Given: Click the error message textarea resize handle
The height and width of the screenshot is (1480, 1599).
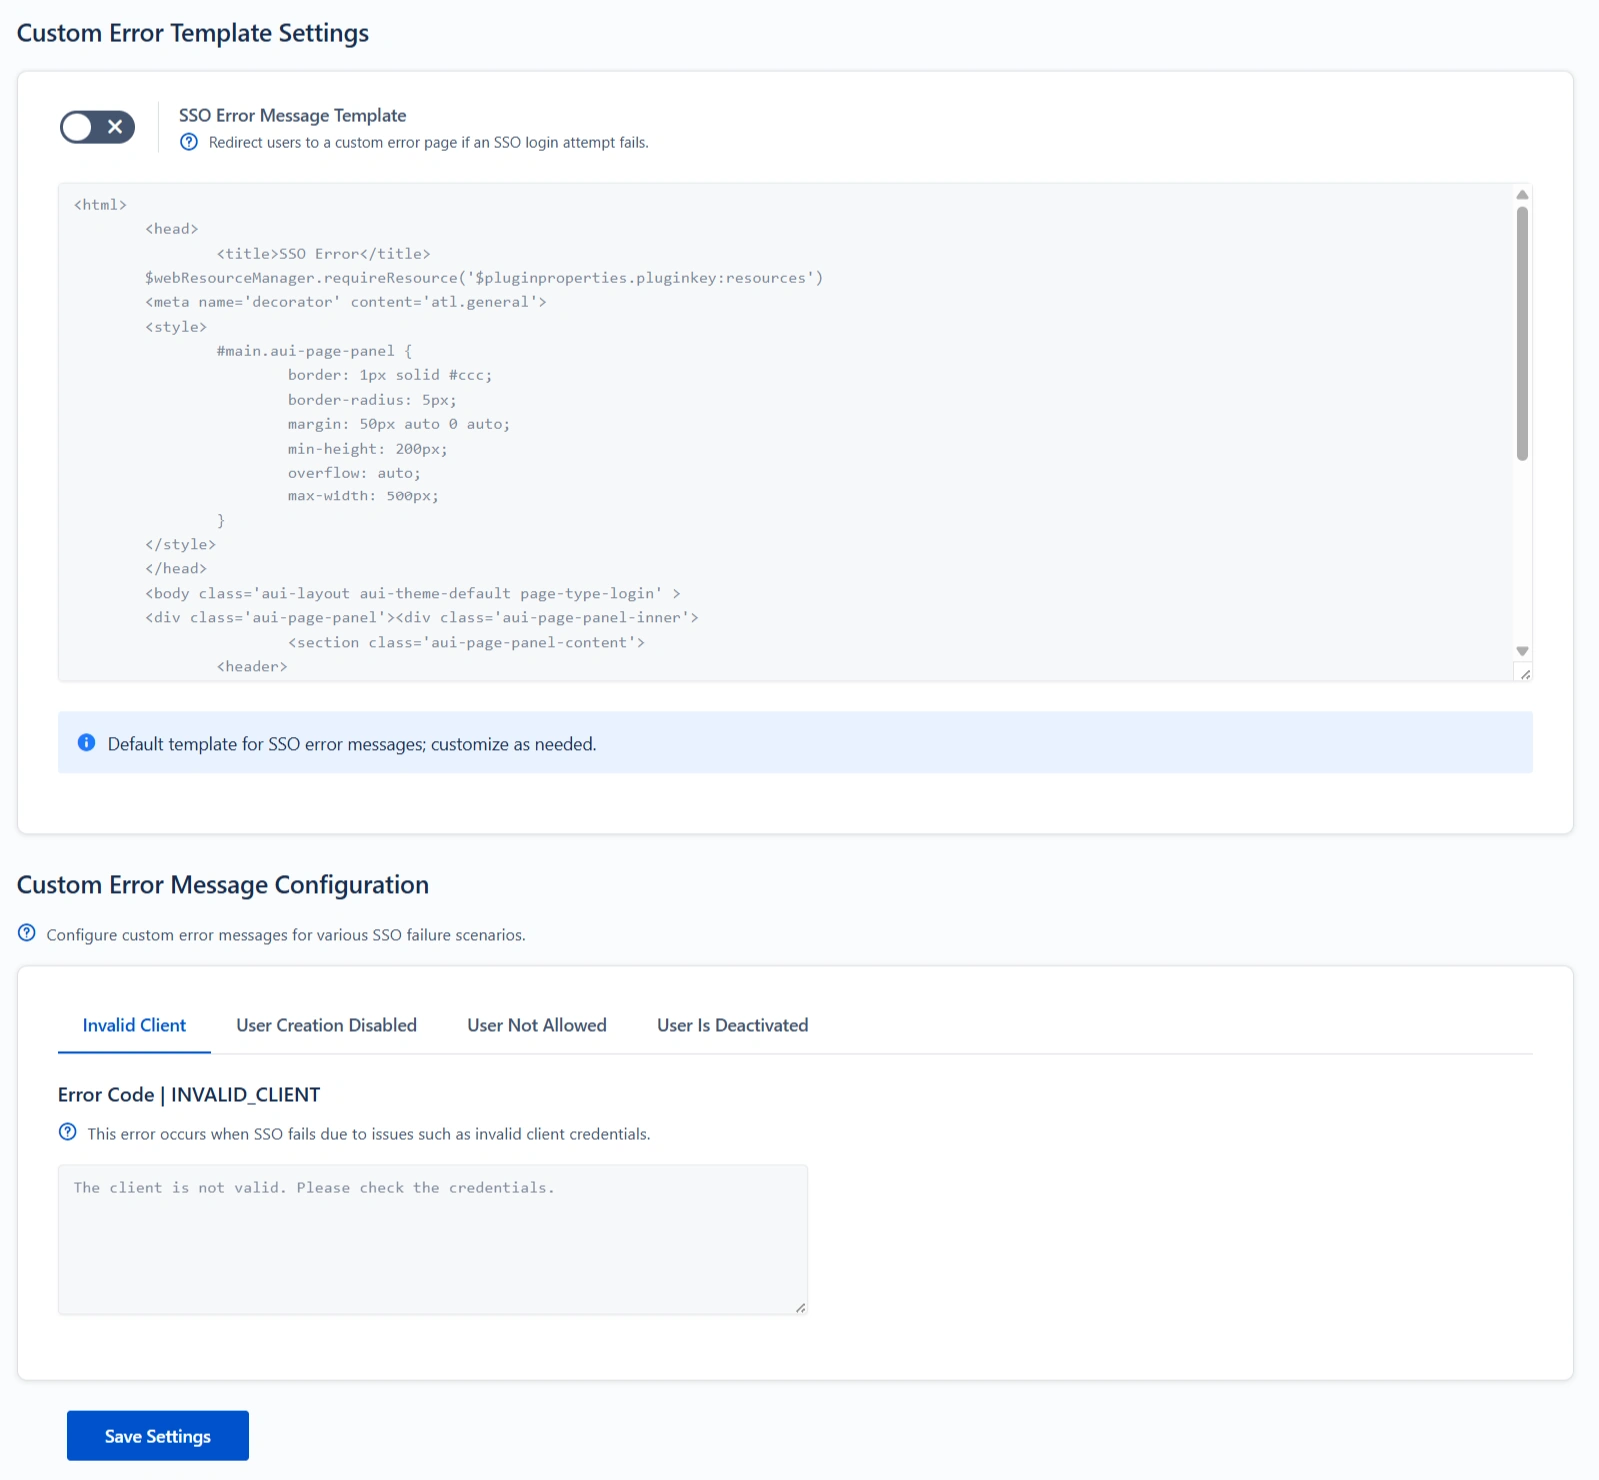Looking at the screenshot, I should [800, 1307].
